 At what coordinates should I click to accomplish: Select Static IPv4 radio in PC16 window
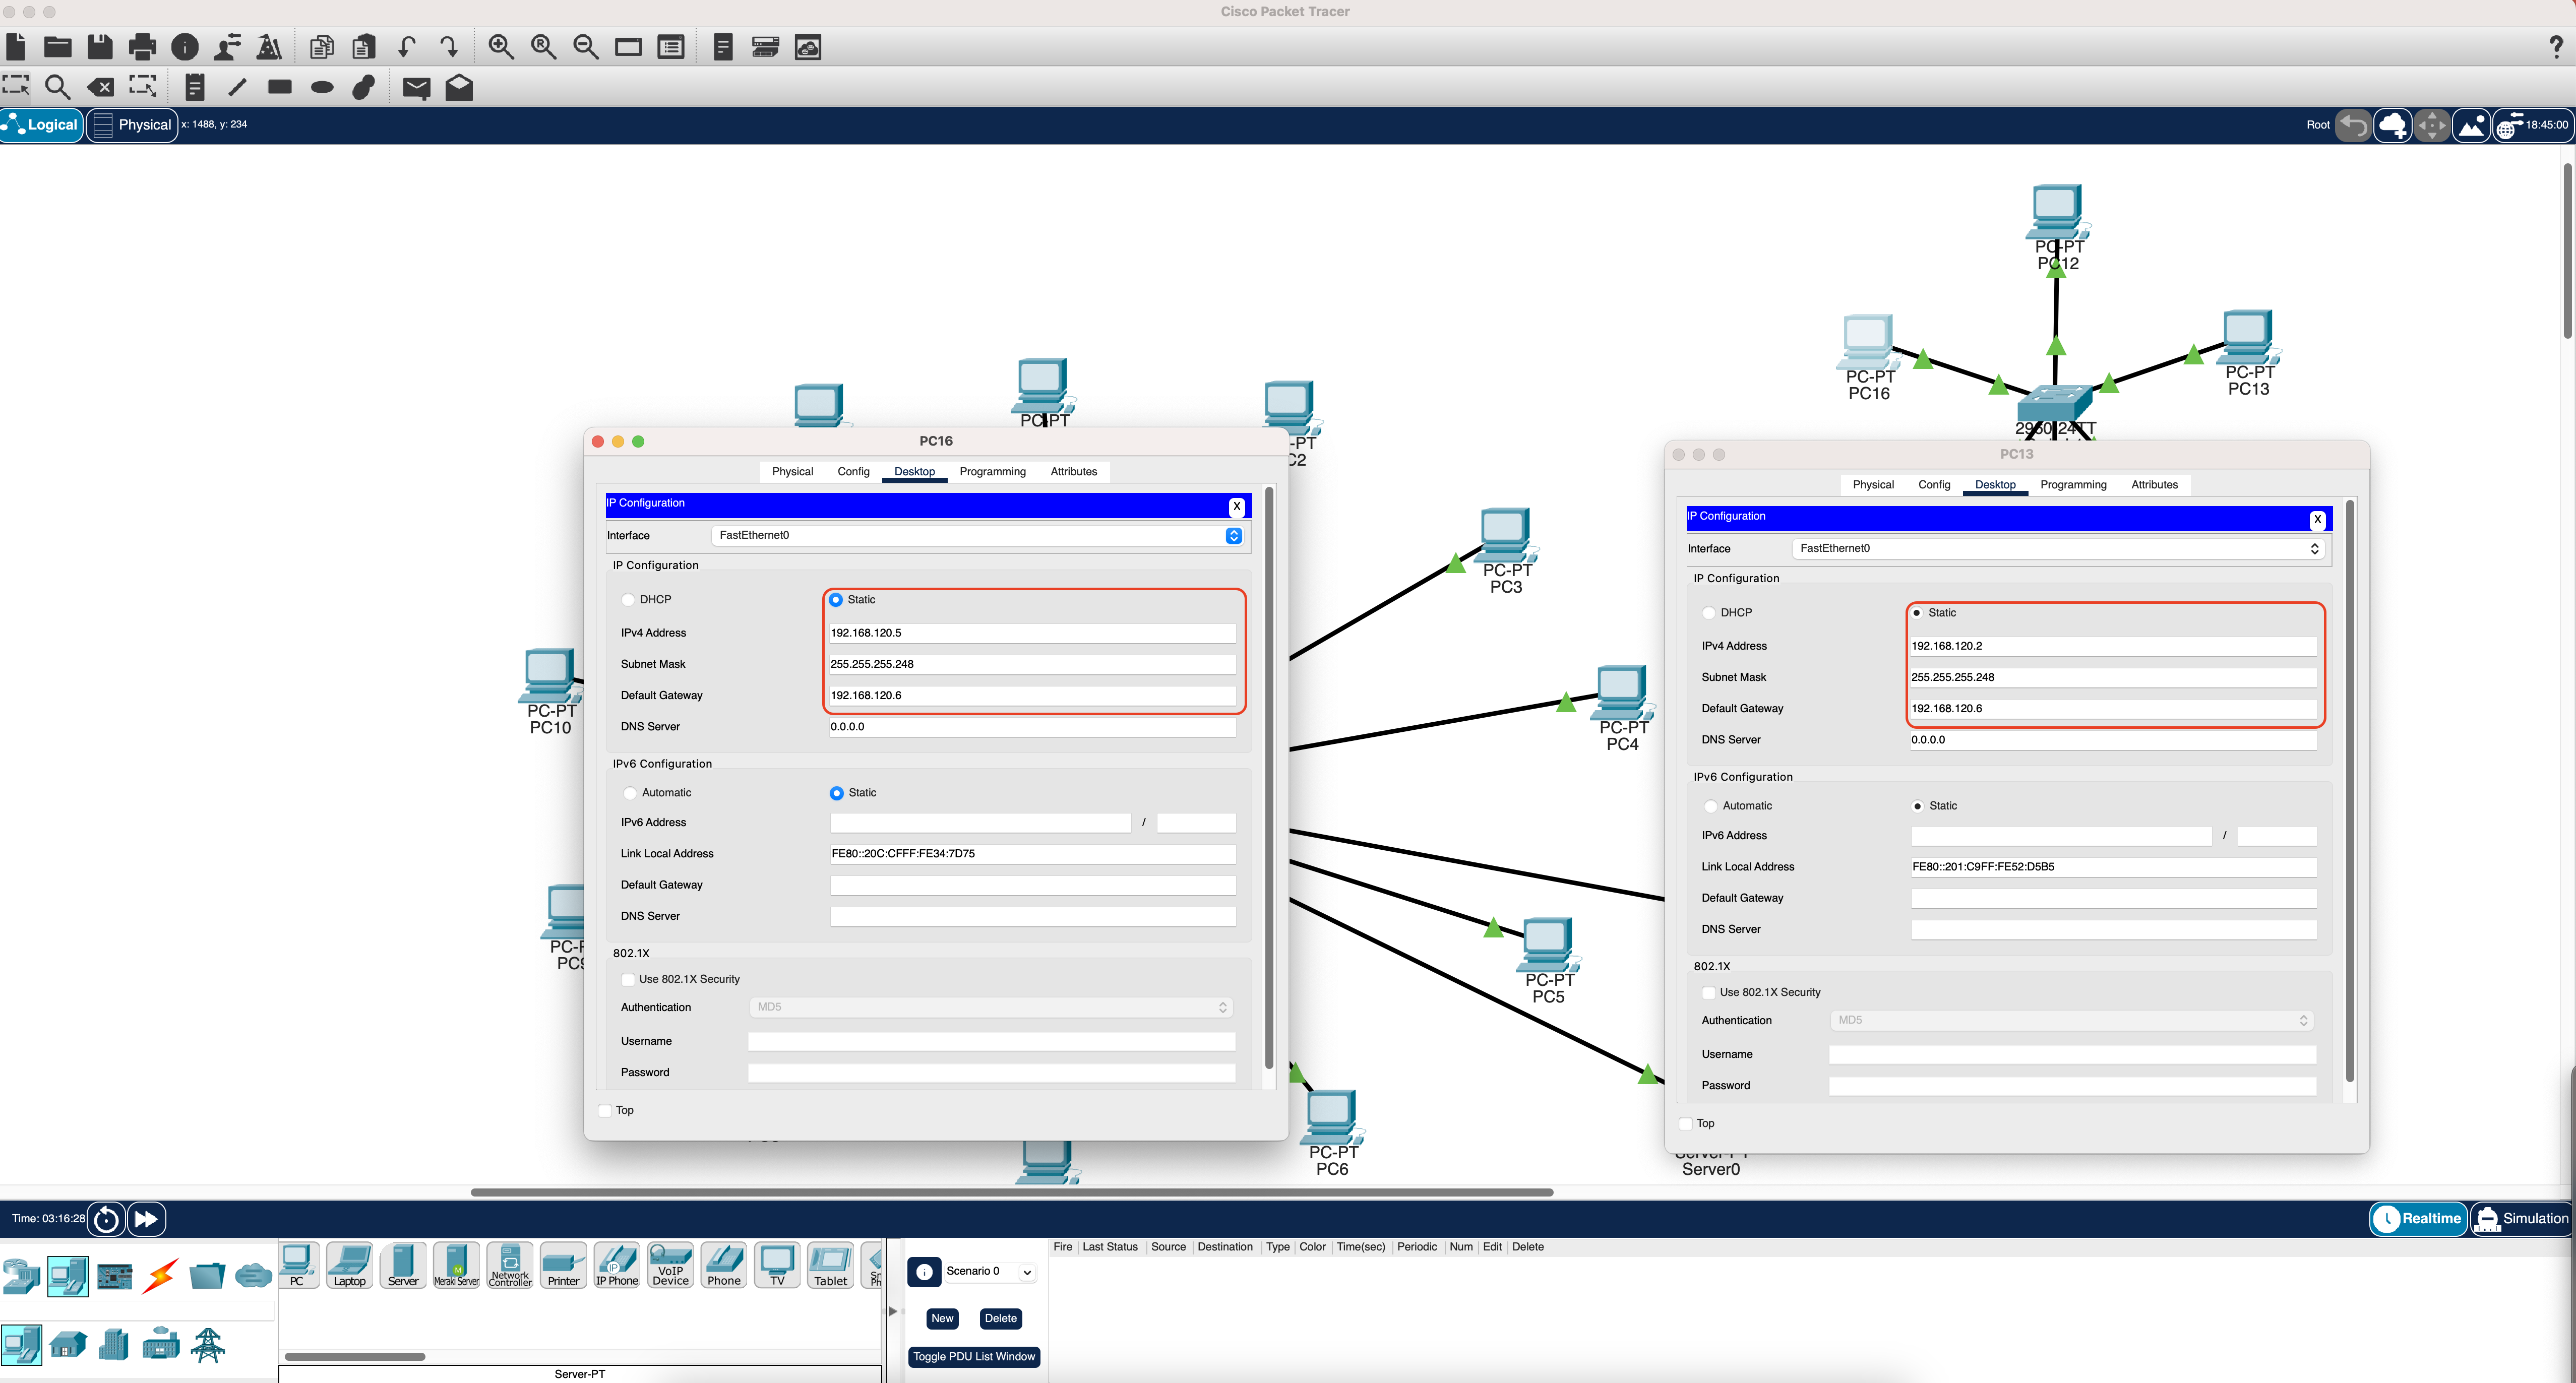(836, 600)
